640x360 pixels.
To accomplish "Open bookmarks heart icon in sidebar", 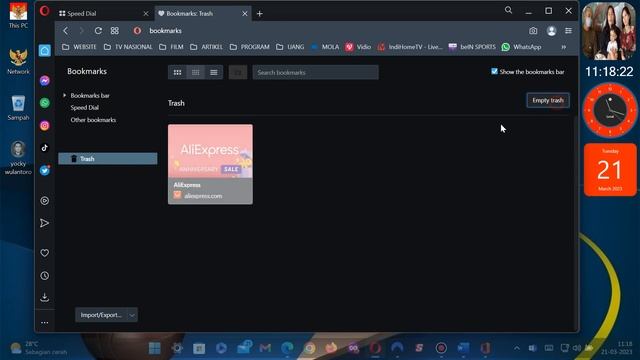I will [44, 253].
